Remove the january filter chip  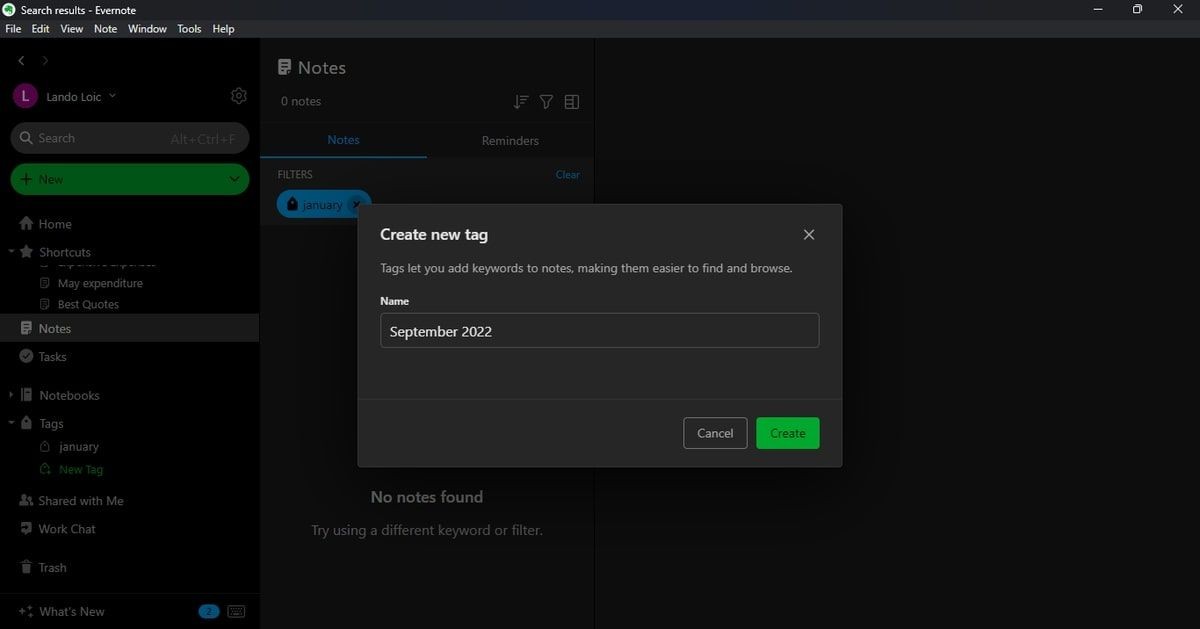click(357, 204)
